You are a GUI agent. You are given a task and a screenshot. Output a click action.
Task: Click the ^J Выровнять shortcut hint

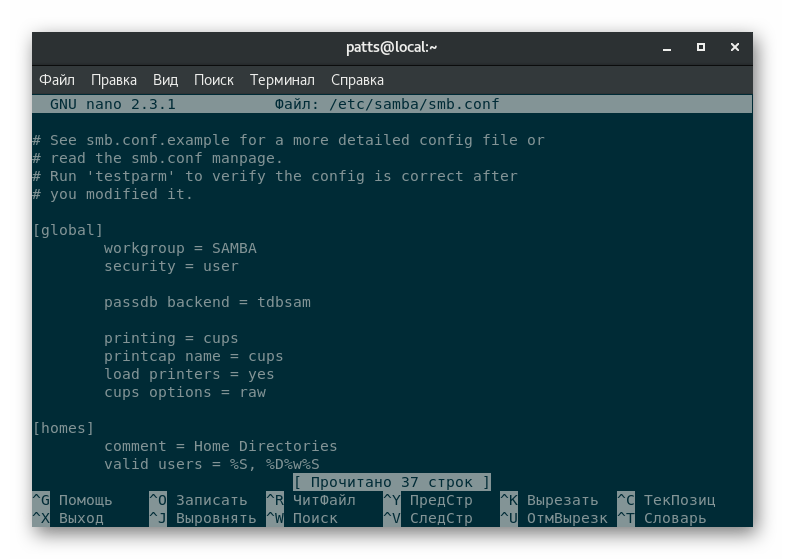[203, 518]
